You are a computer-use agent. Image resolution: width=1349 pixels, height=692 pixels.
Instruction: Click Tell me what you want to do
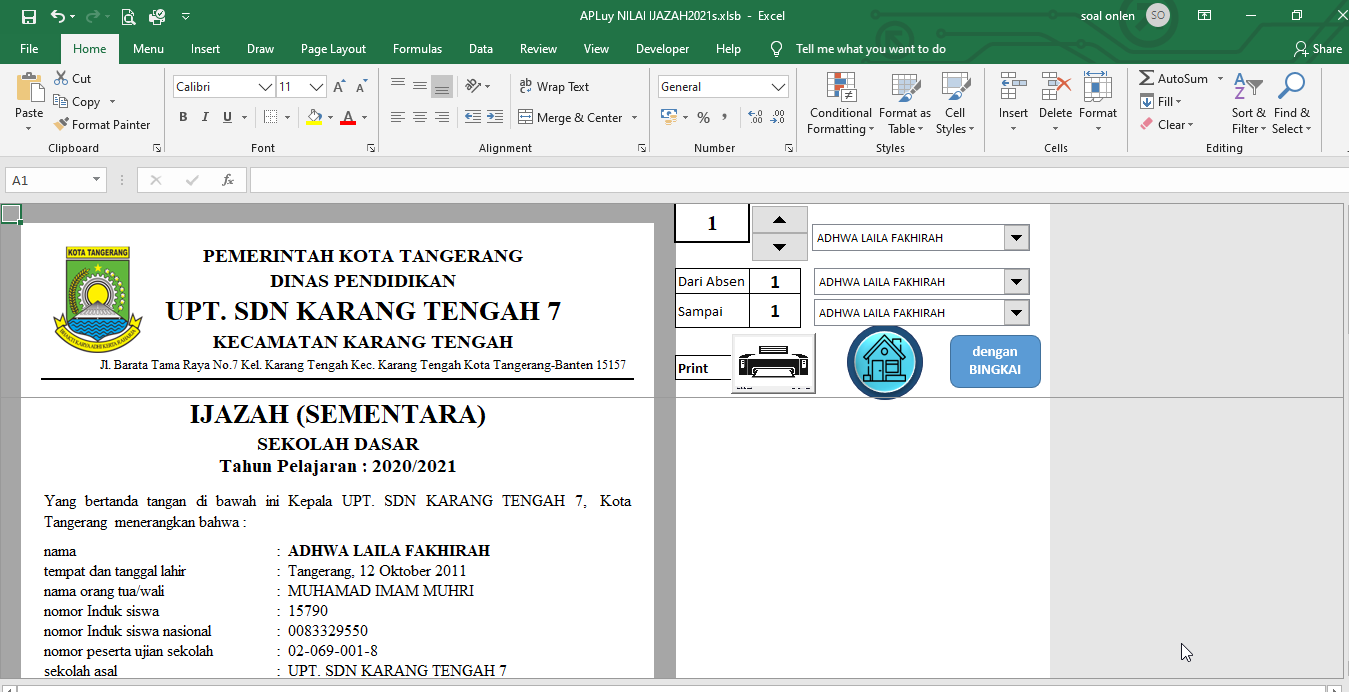click(x=870, y=49)
